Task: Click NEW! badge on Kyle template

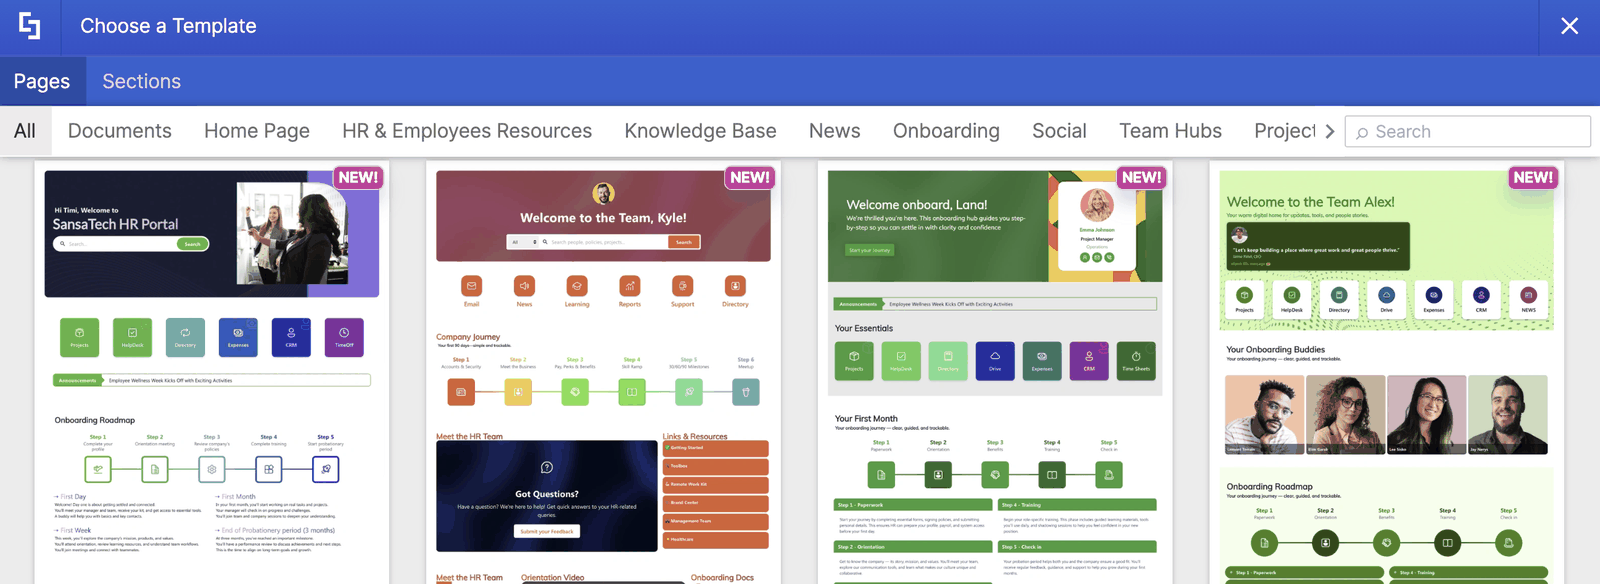Action: pyautogui.click(x=750, y=177)
